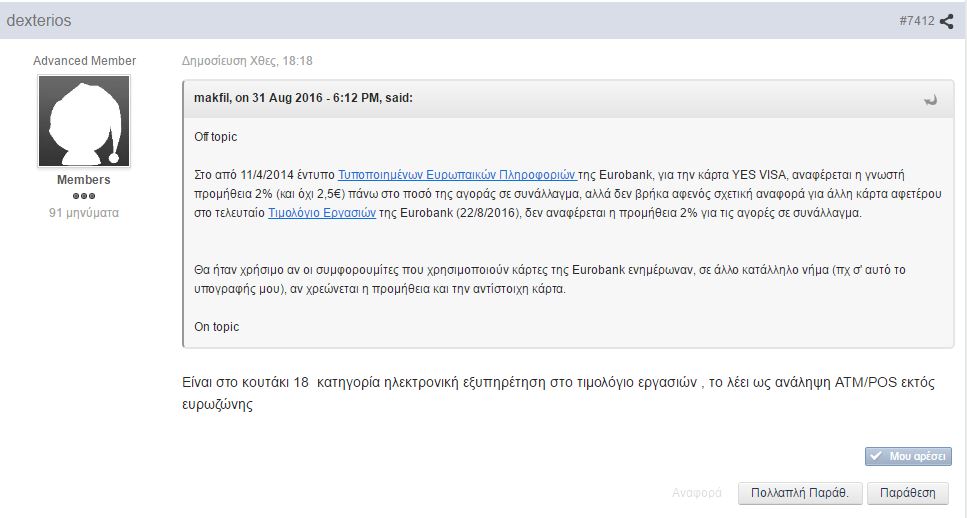The height and width of the screenshot is (518, 967).
Task: Open dexterios avatar image
Action: tap(84, 121)
